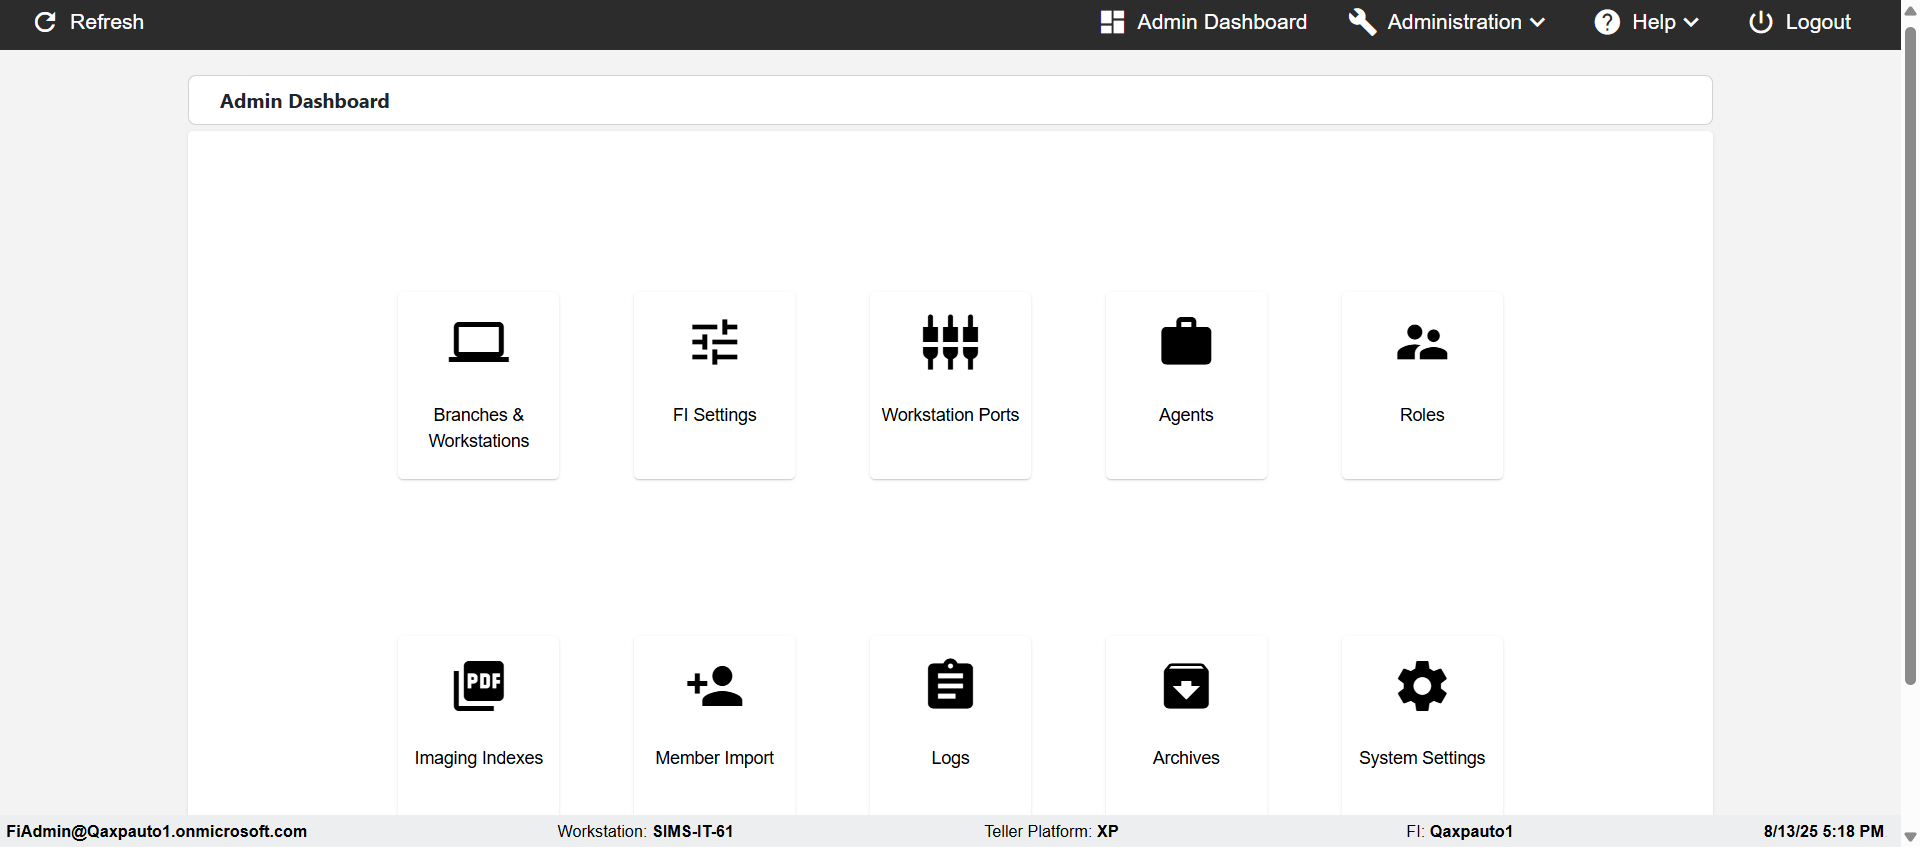The width and height of the screenshot is (1920, 847).
Task: Click the Roles people icon
Action: [x=1422, y=342]
